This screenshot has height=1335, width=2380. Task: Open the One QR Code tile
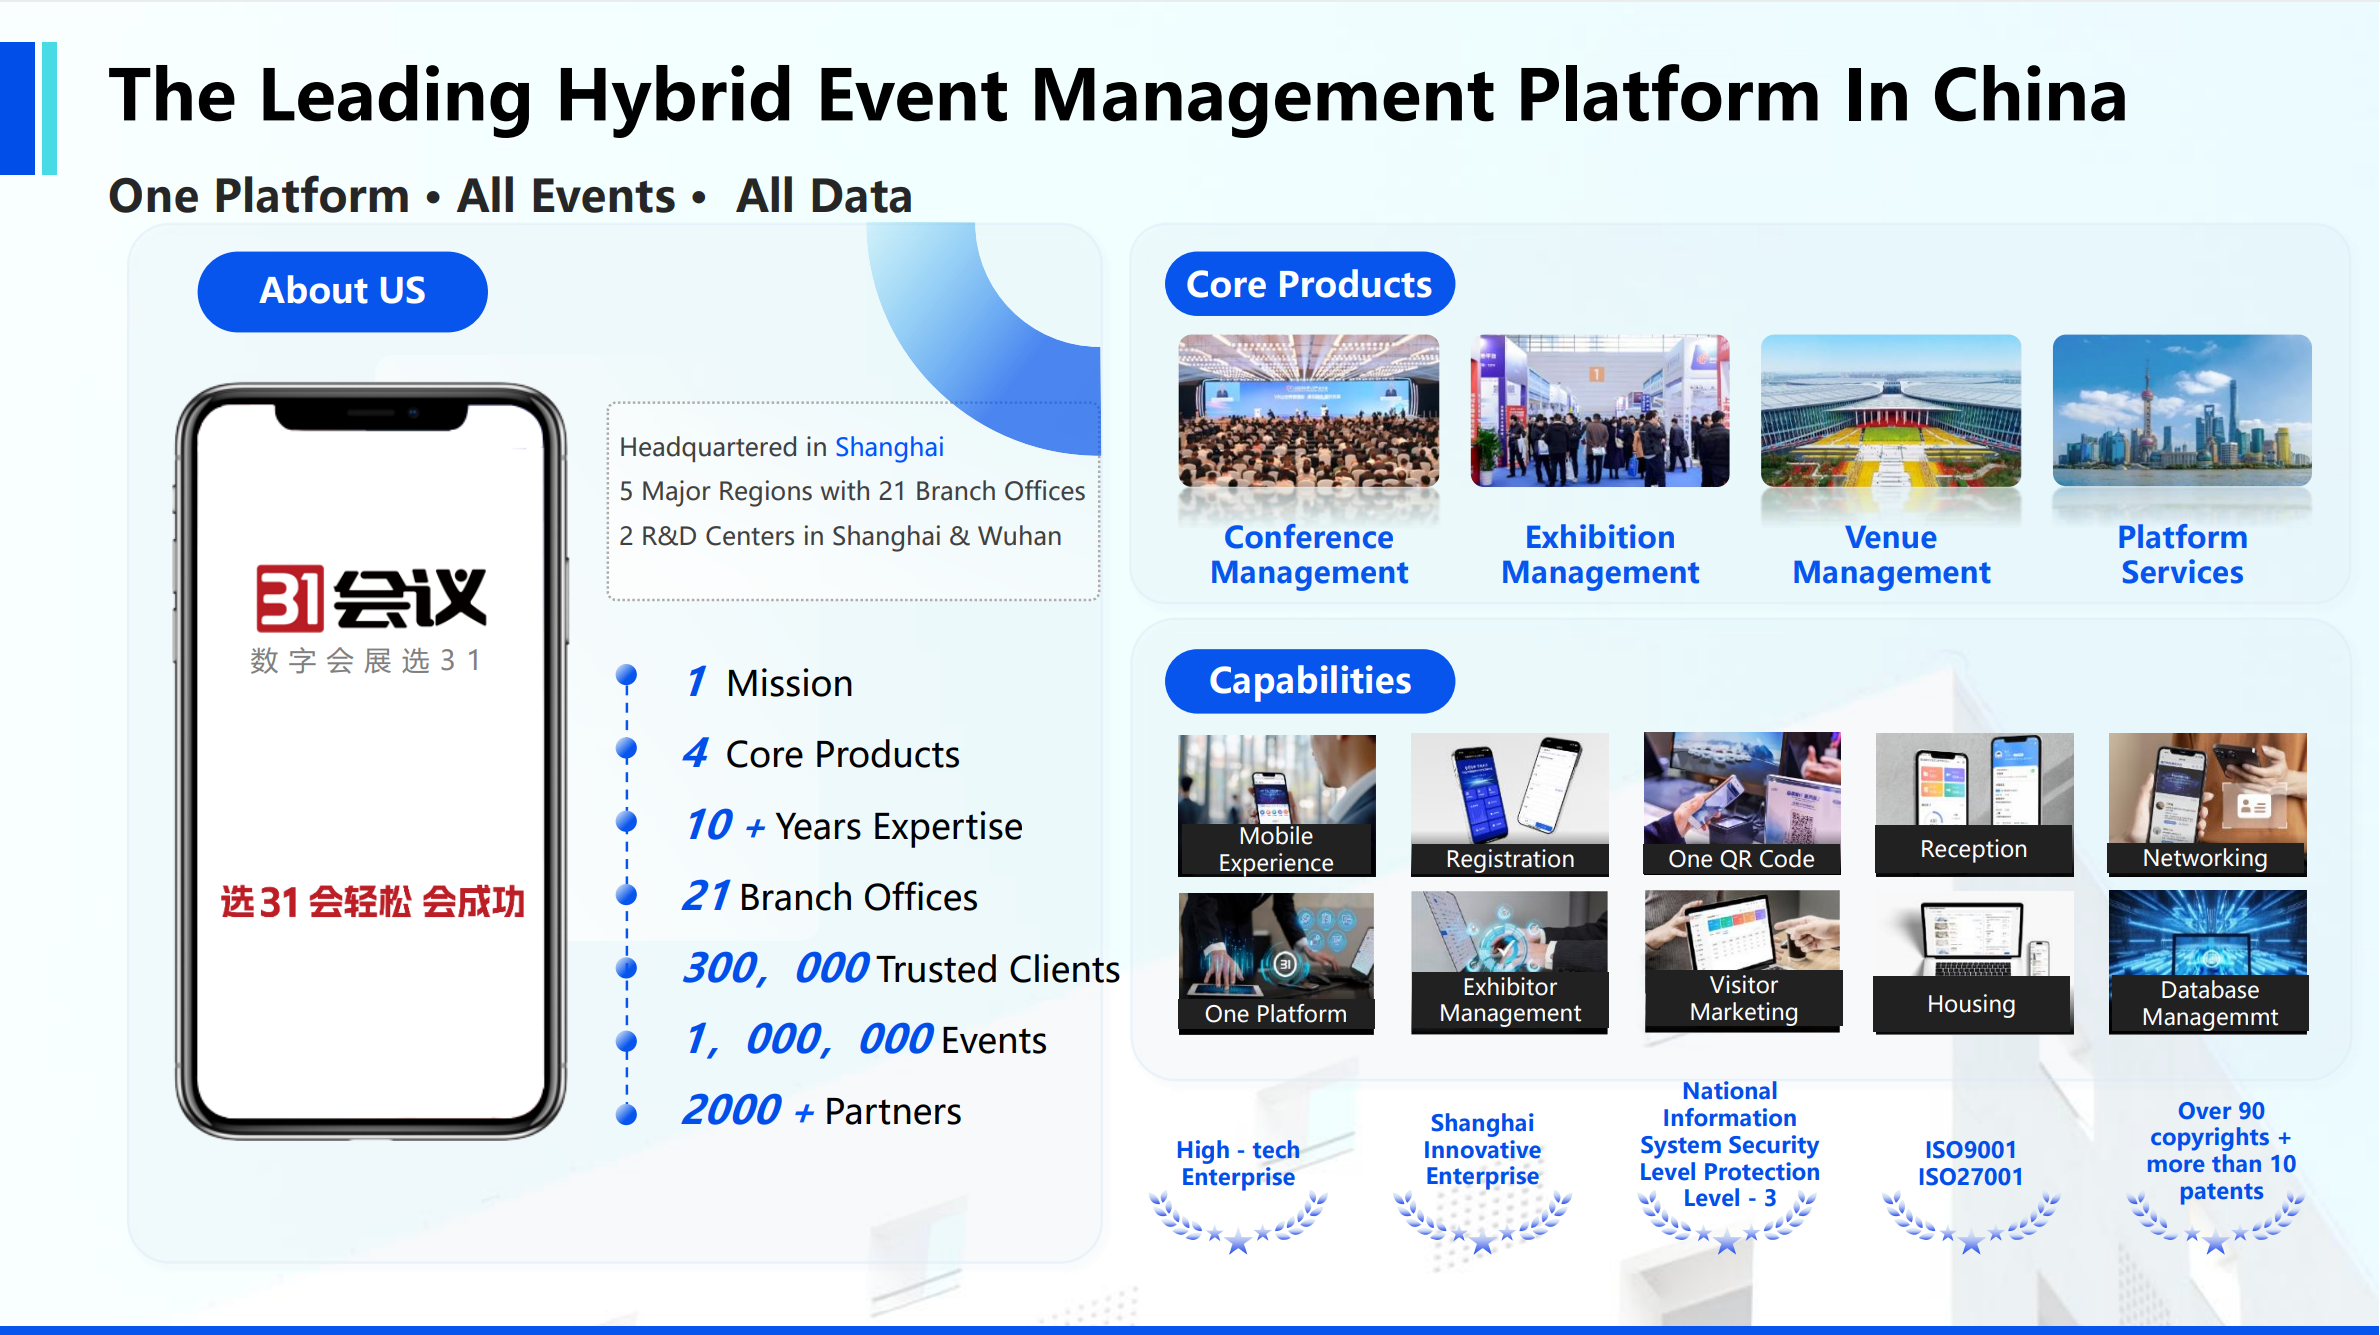[1741, 803]
